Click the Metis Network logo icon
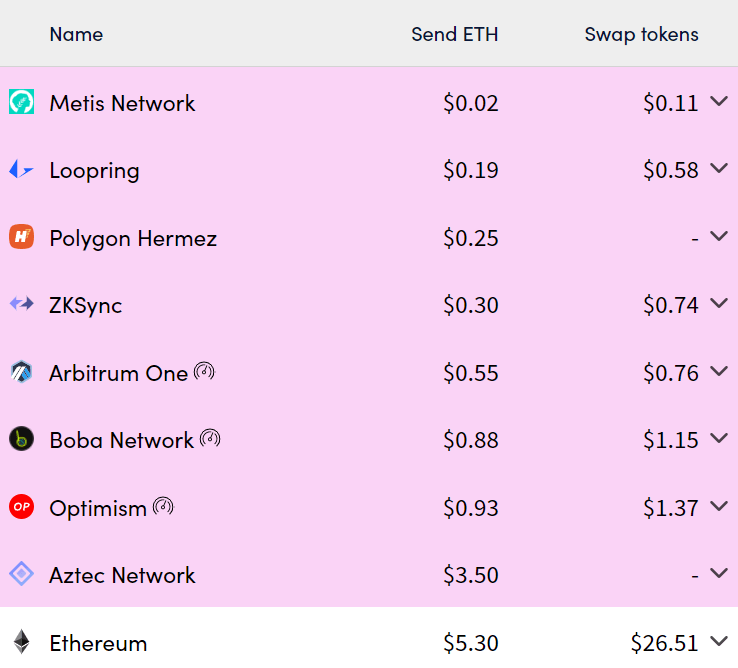The image size is (738, 668). pyautogui.click(x=22, y=102)
